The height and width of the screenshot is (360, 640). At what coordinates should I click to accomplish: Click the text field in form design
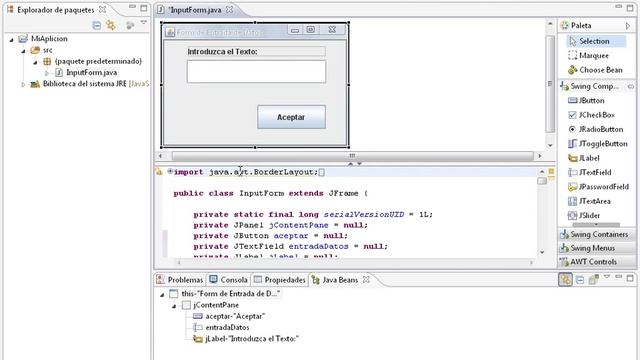tap(256, 71)
